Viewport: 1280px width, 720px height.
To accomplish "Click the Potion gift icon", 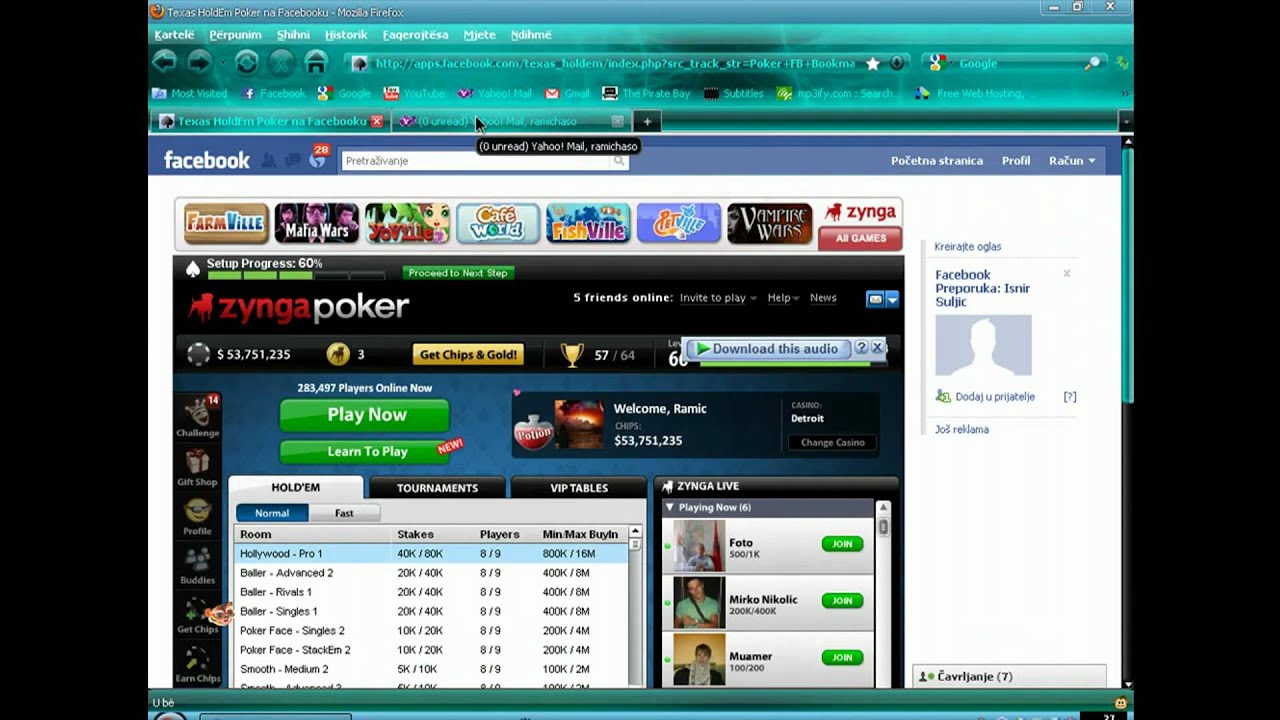I will coord(533,429).
